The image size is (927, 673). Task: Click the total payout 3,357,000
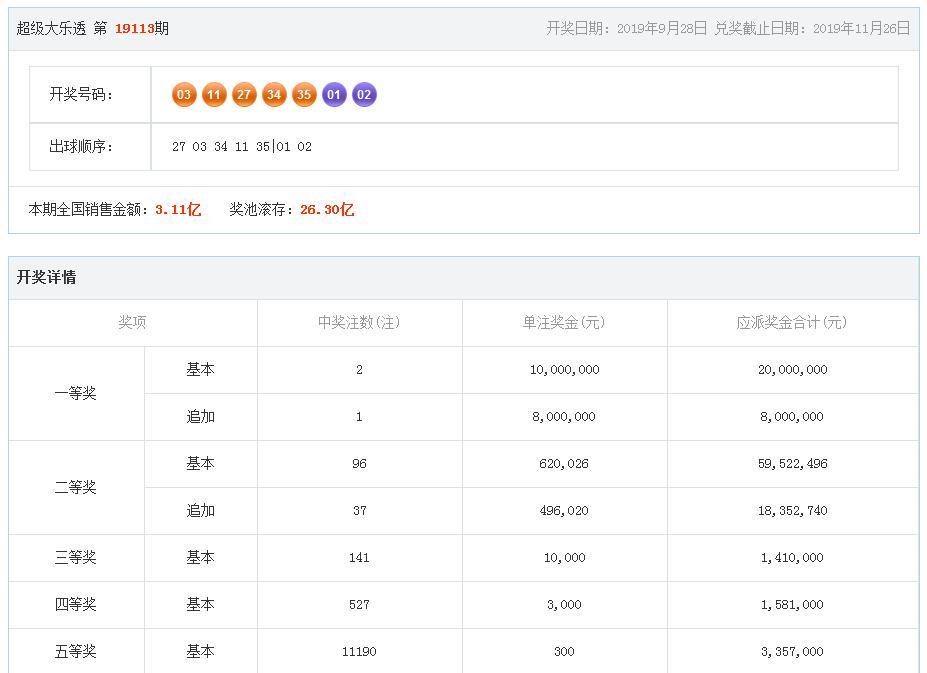(792, 652)
